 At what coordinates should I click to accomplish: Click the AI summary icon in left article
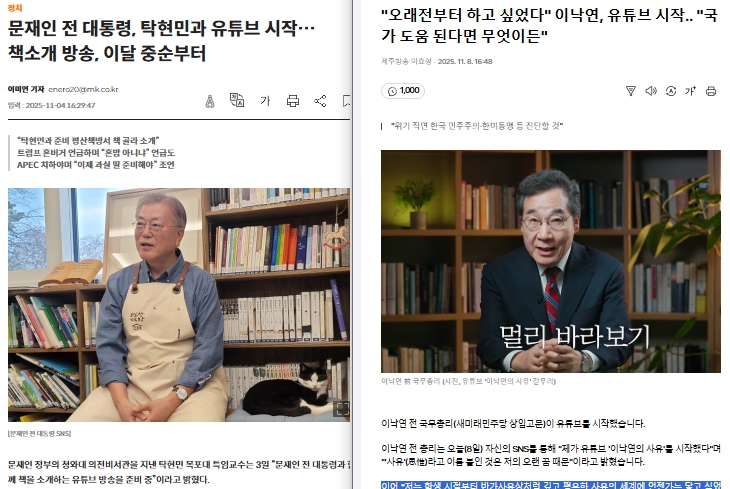coord(210,101)
